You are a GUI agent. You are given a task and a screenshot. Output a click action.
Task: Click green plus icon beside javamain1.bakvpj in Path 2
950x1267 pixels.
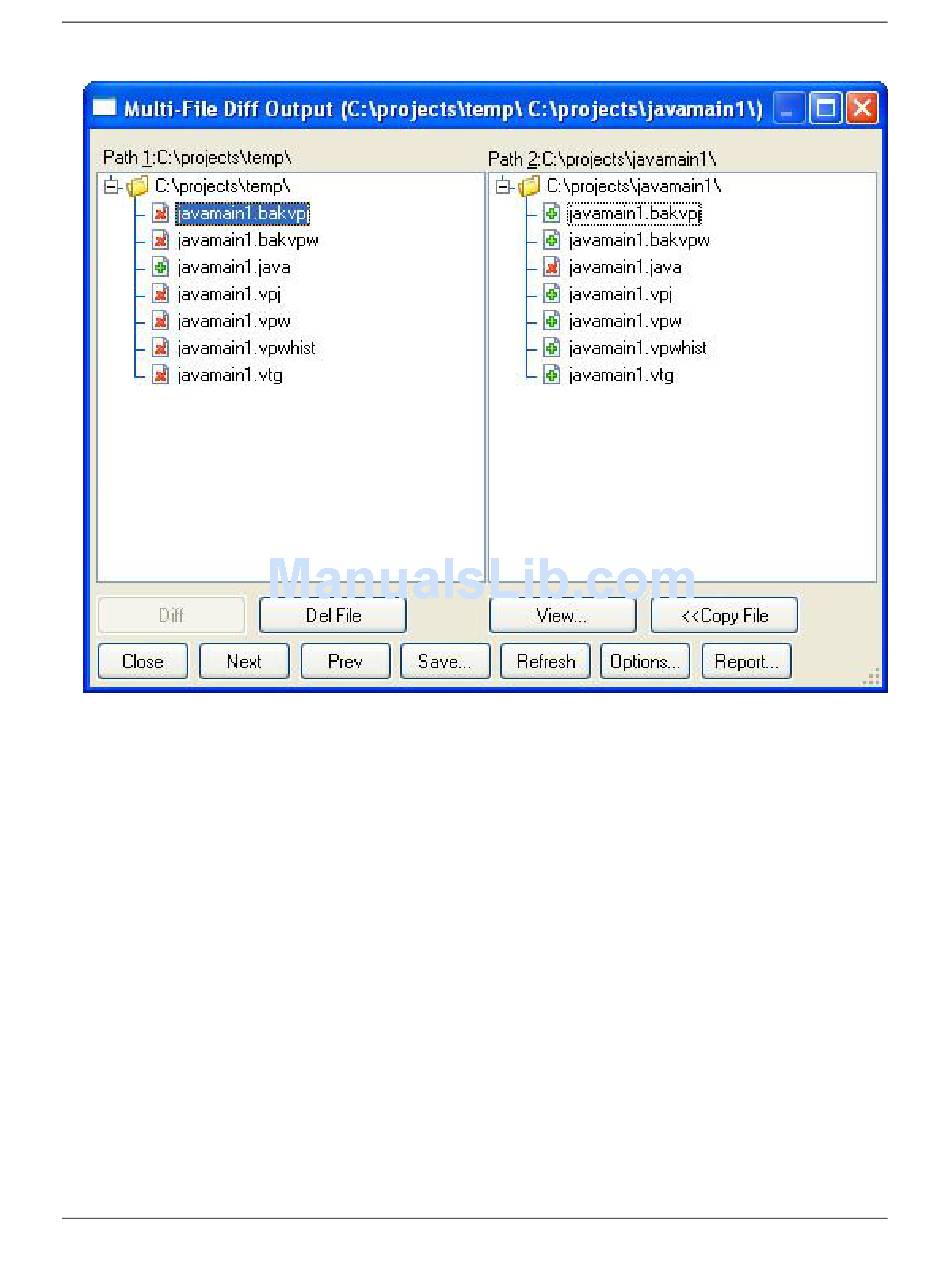551,213
